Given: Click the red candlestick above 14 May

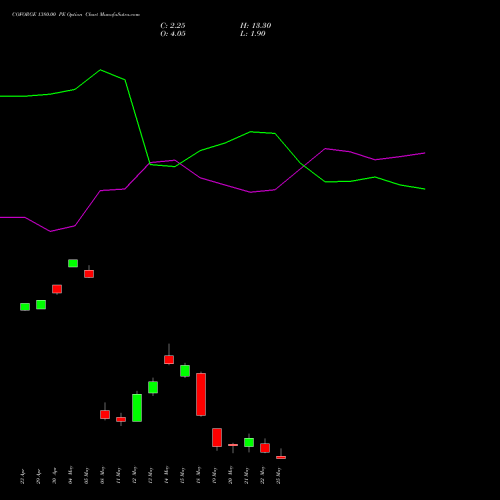Looking at the screenshot, I should 169,359.
